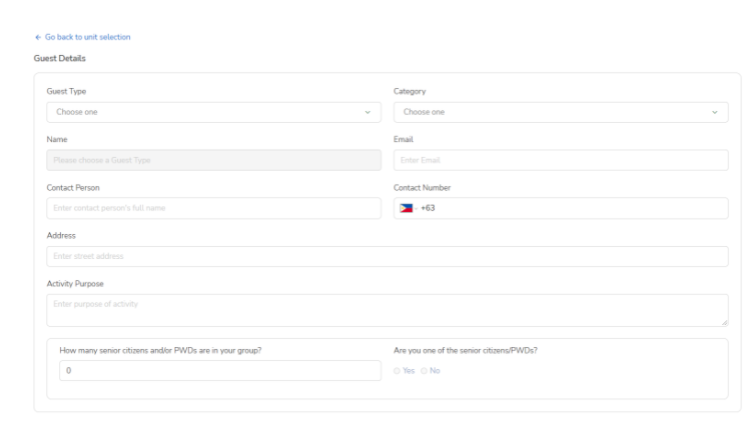
Task: Click the disabled Name field
Action: pos(213,160)
